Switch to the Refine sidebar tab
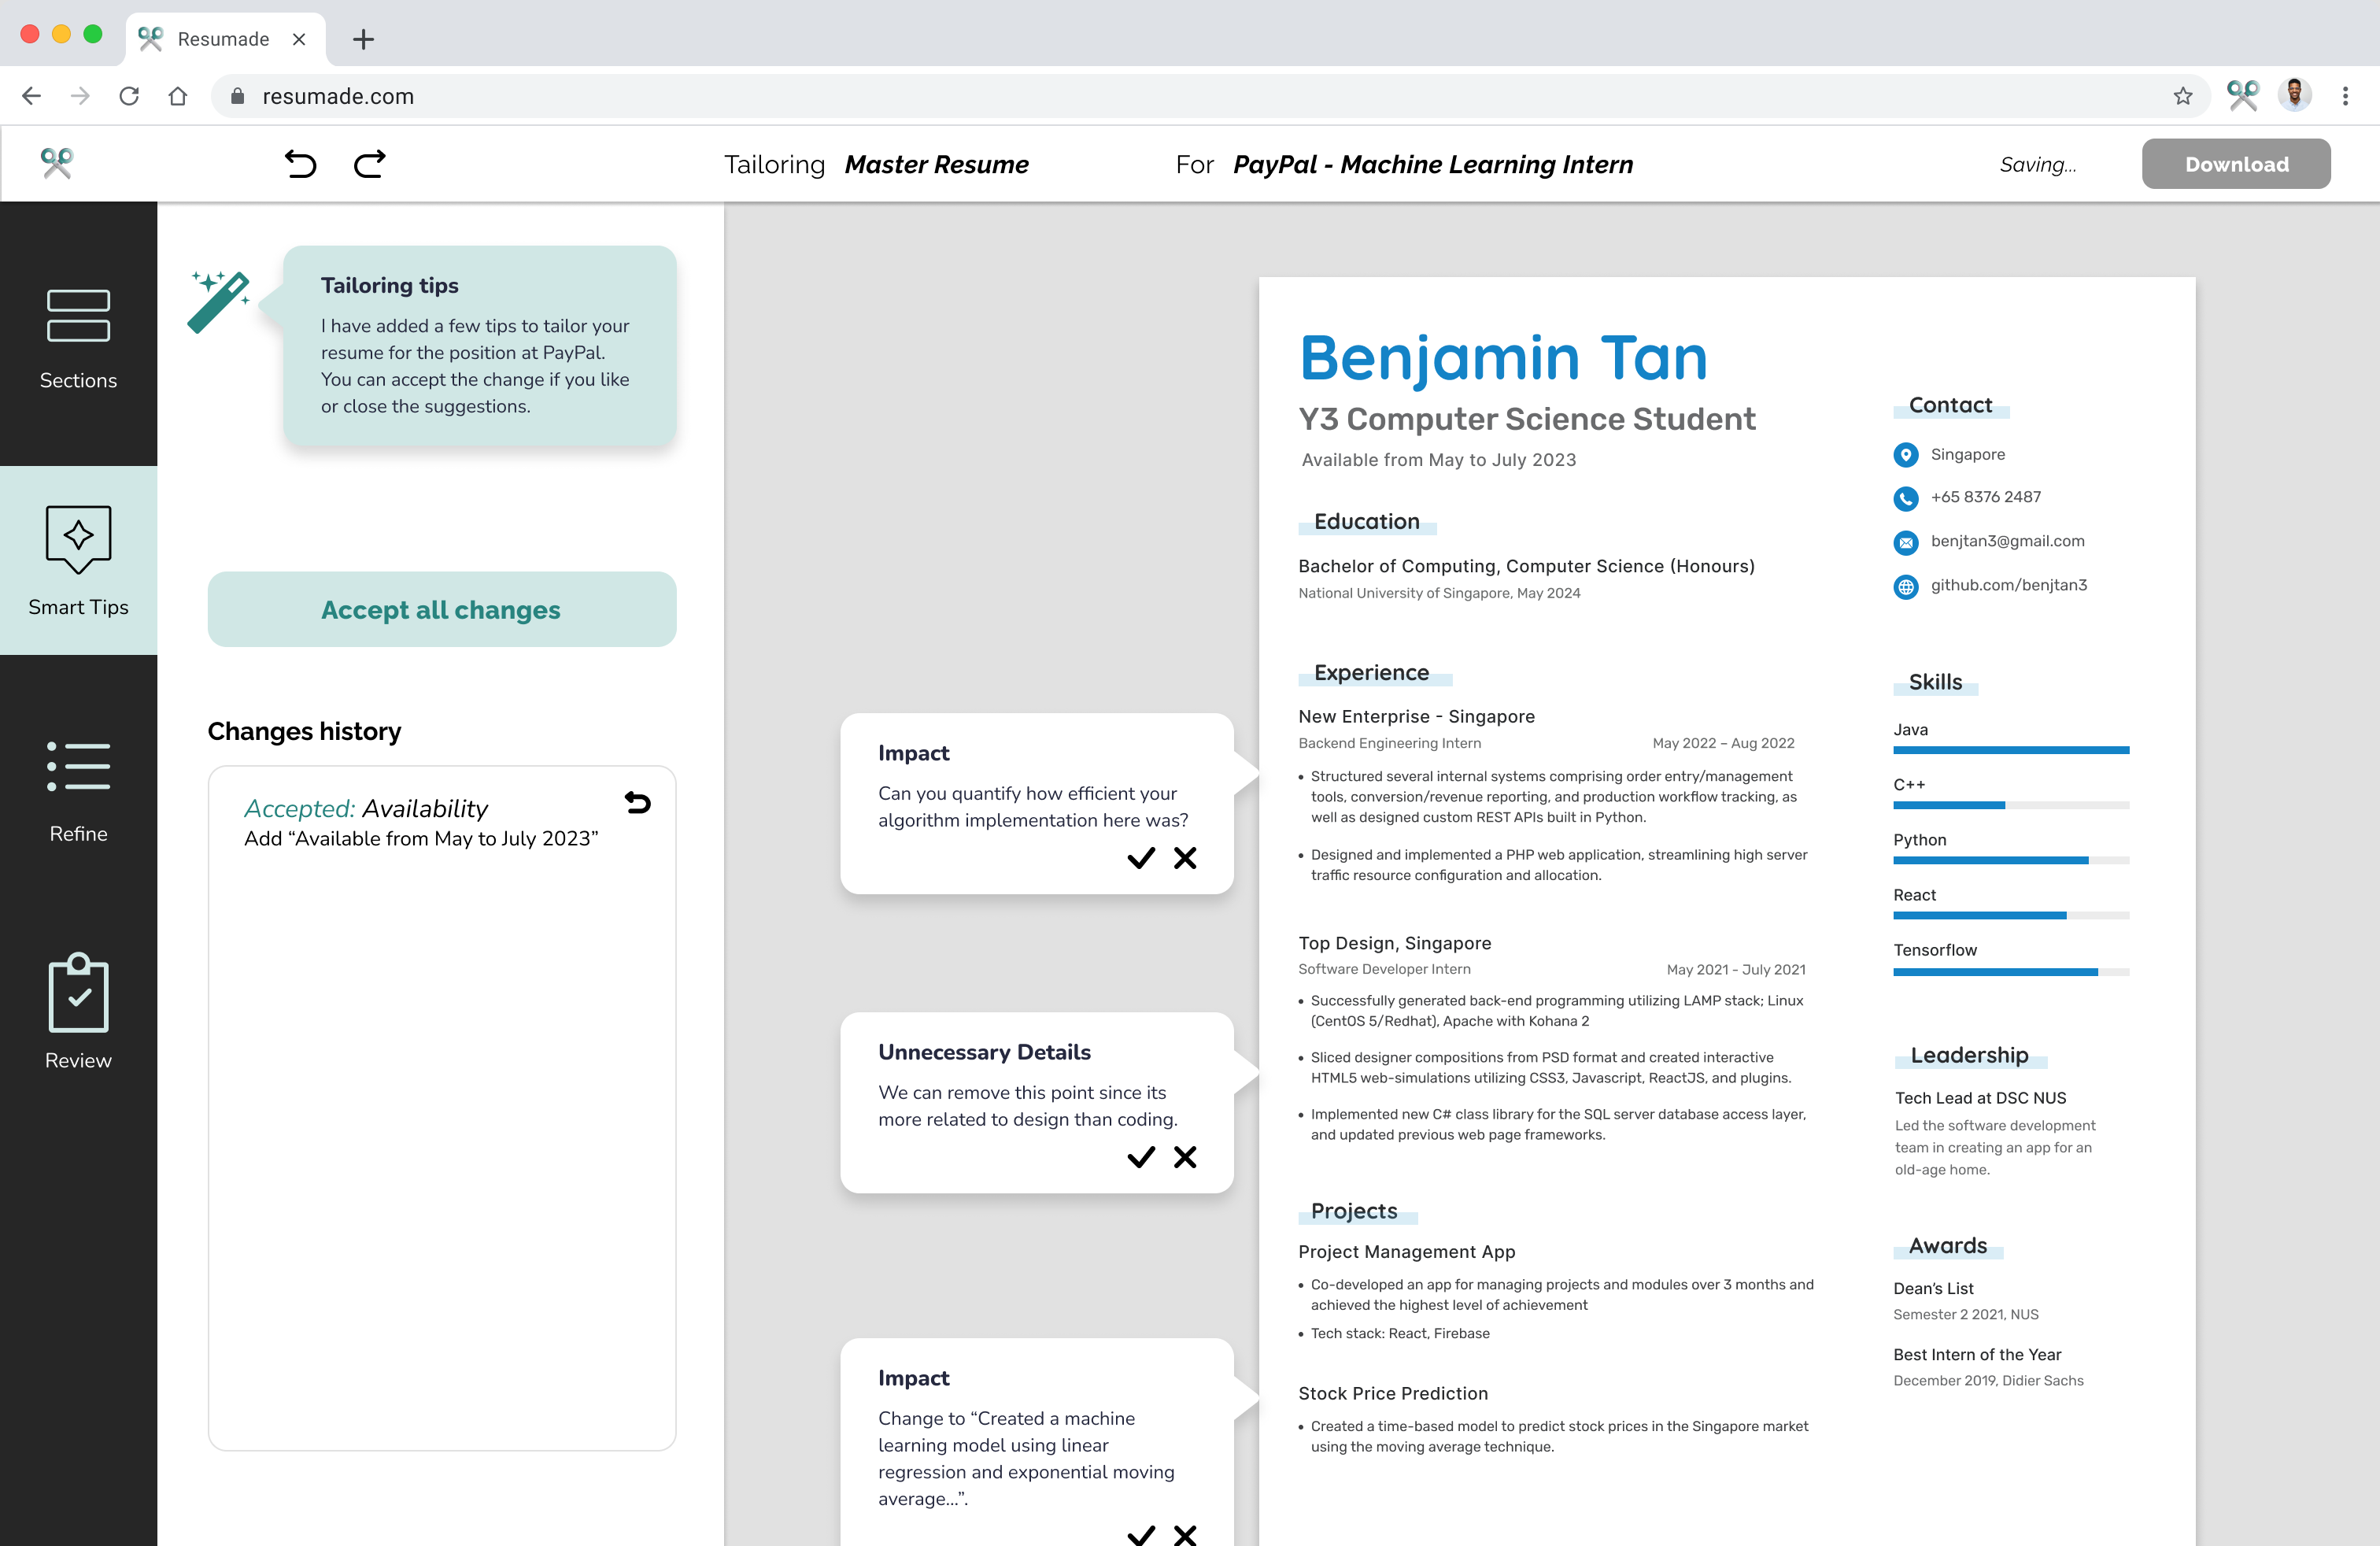The image size is (2380, 1546). click(78, 790)
